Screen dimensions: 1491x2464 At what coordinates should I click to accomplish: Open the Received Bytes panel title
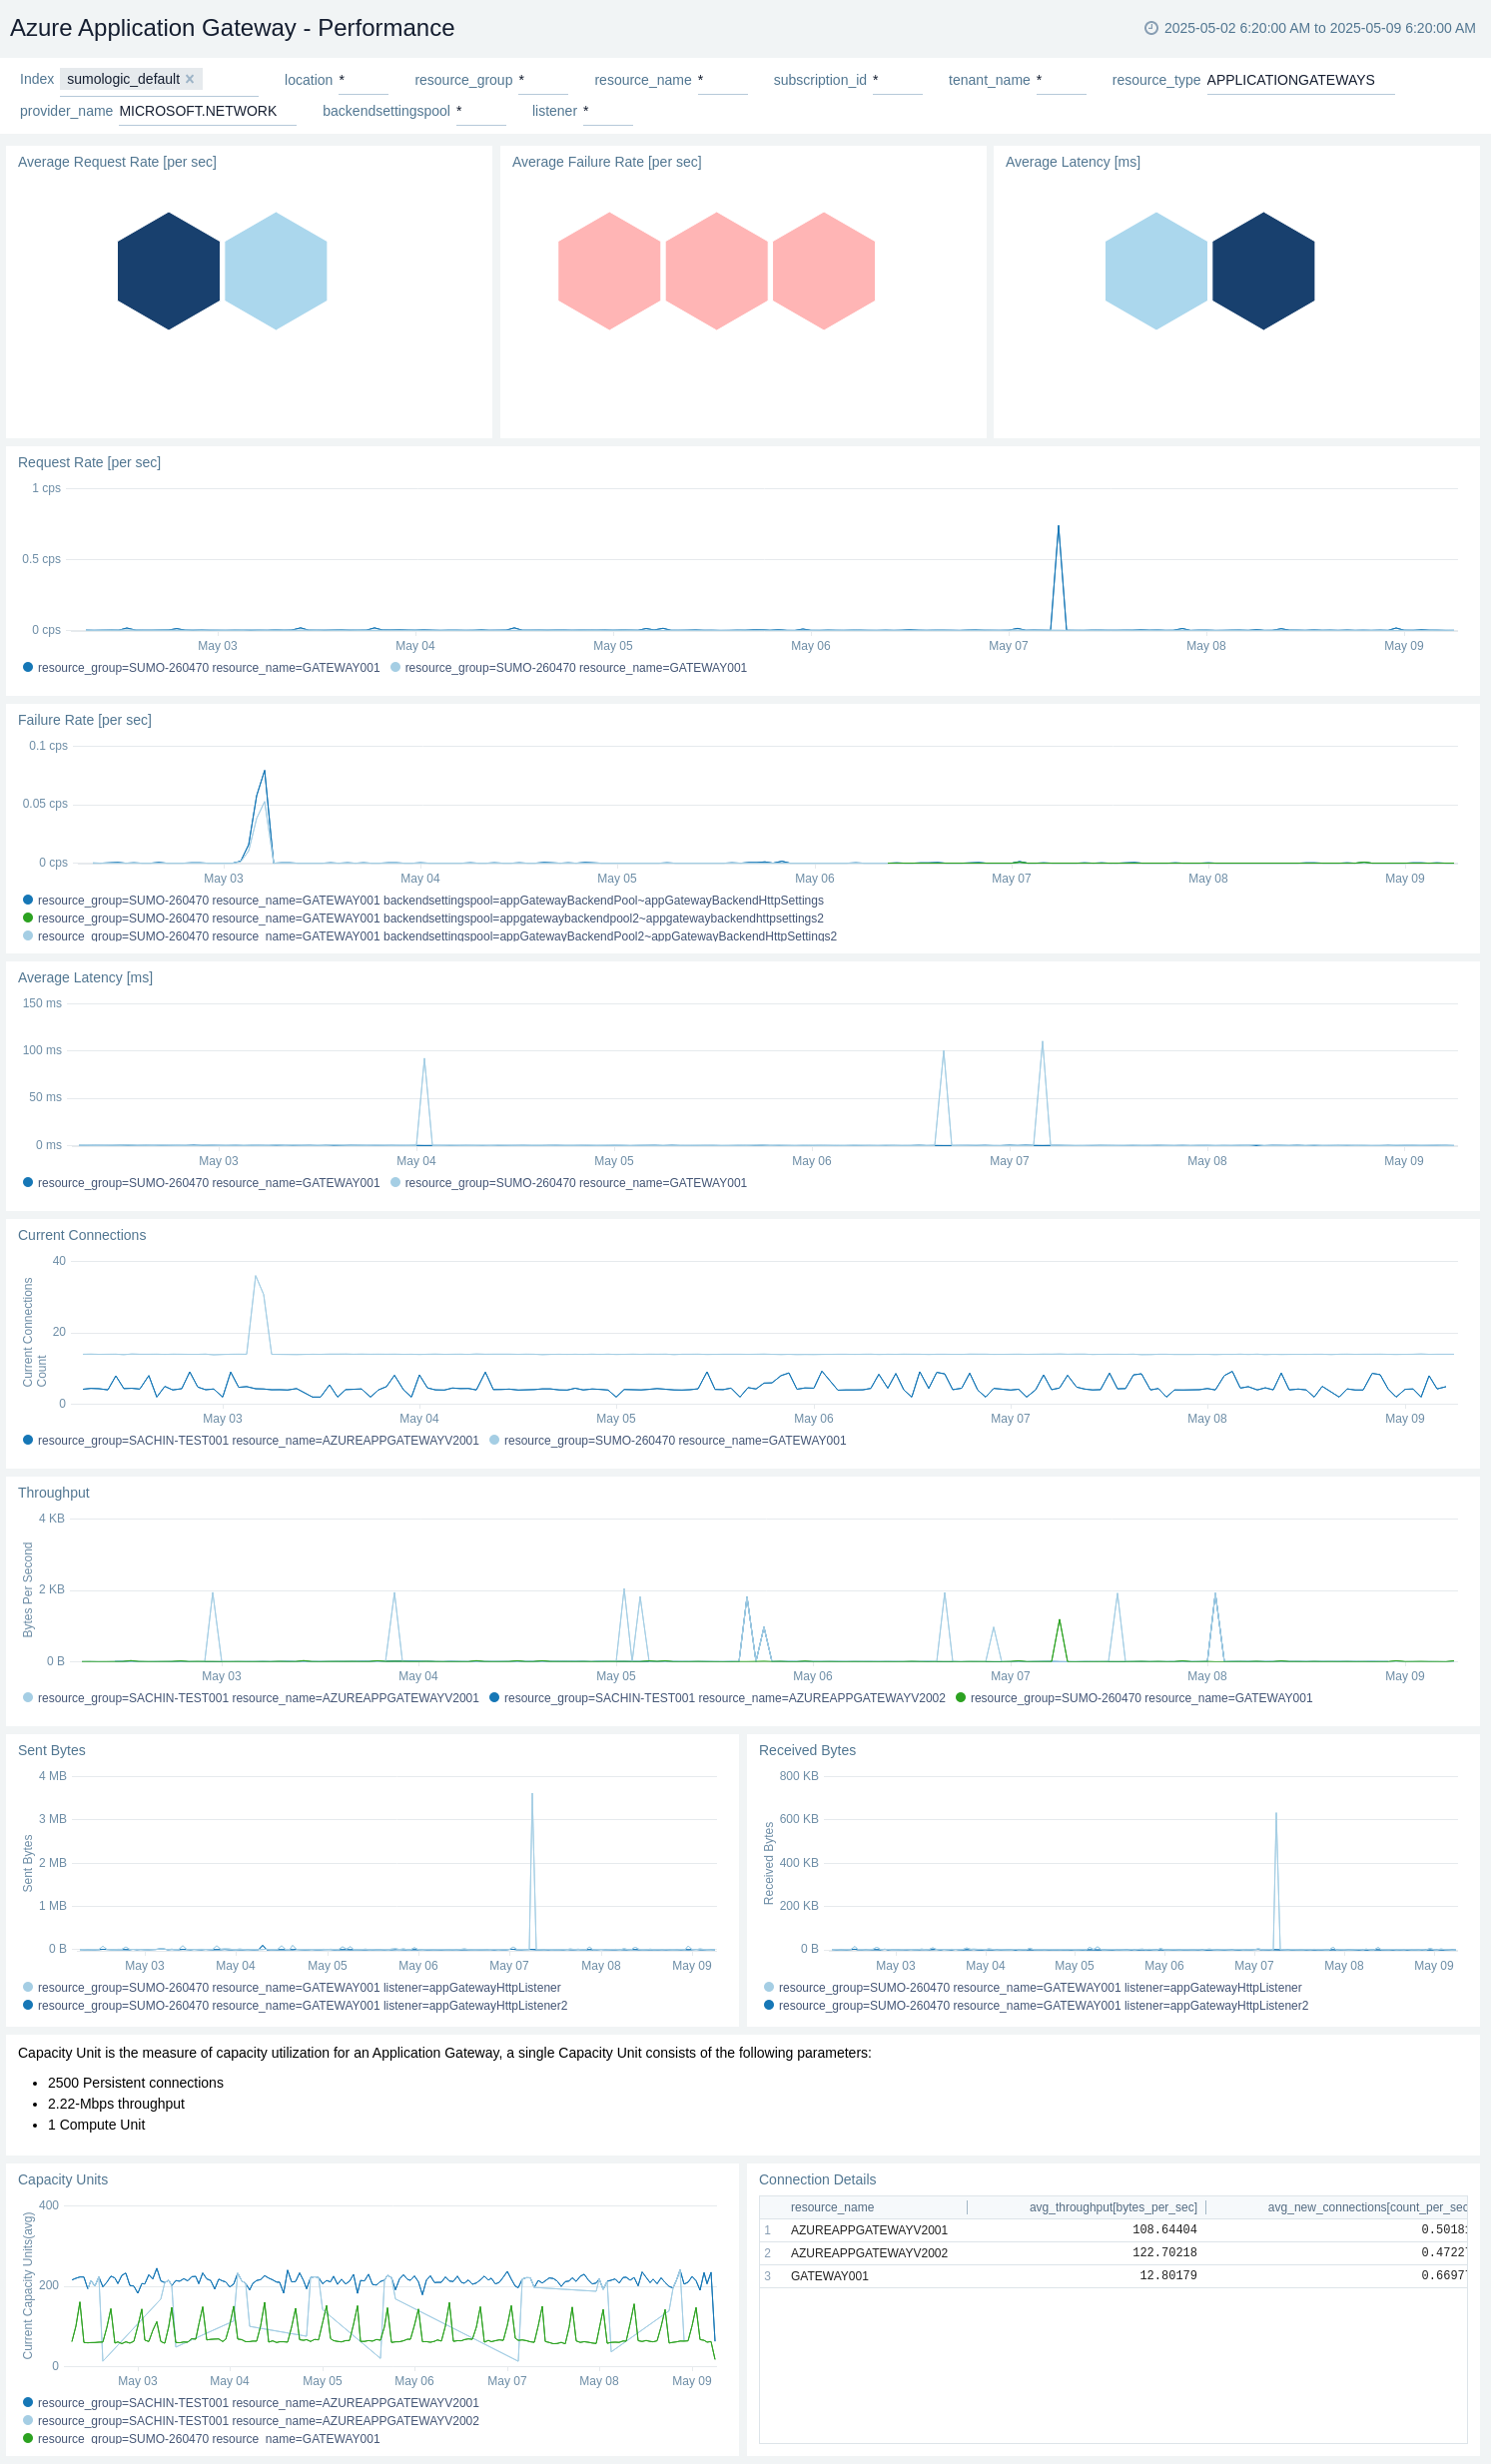click(807, 1750)
